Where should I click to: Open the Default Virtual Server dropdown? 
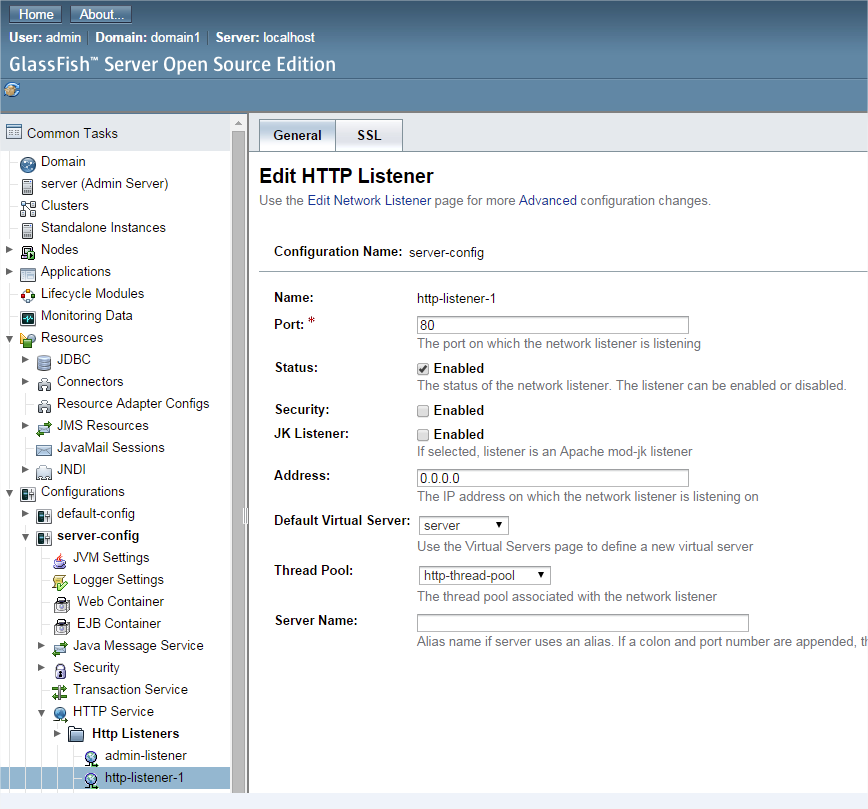[x=463, y=525]
